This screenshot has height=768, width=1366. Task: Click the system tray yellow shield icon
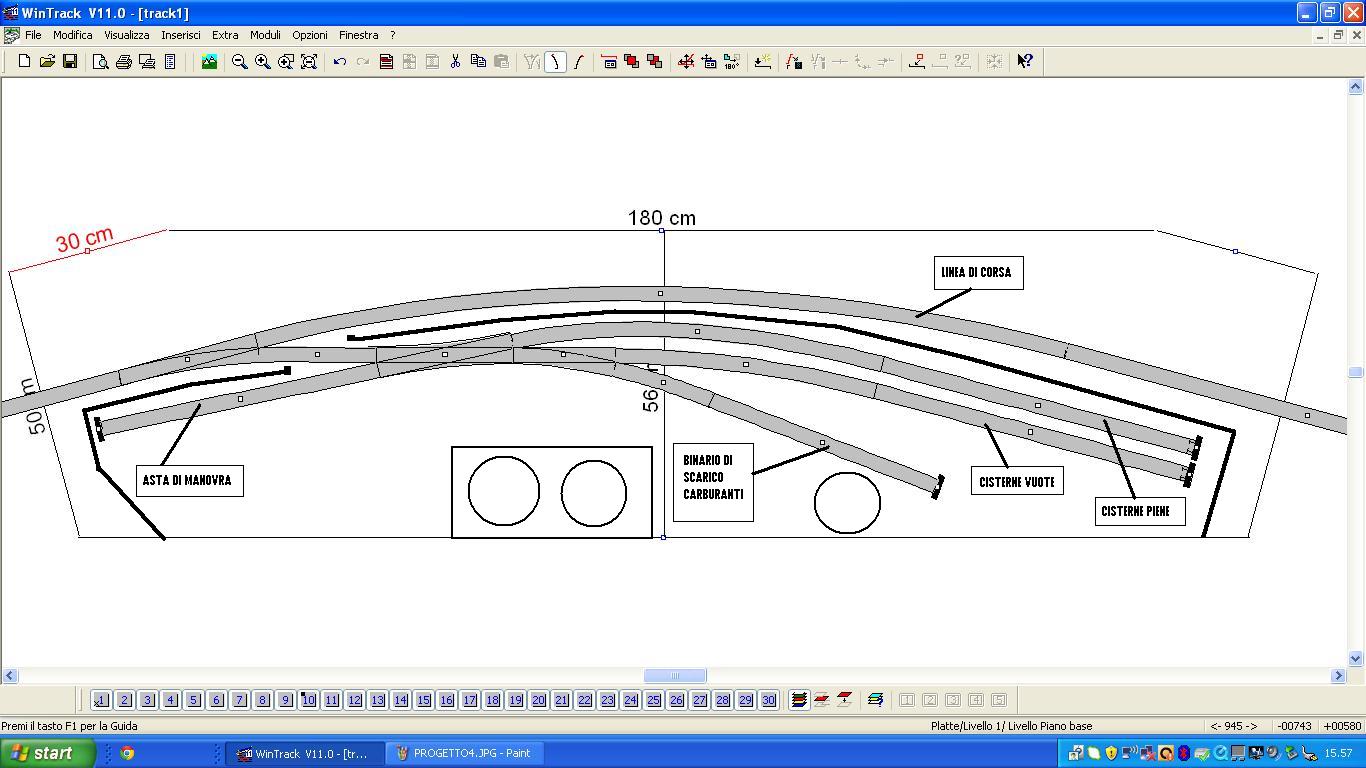pyautogui.click(x=1111, y=753)
